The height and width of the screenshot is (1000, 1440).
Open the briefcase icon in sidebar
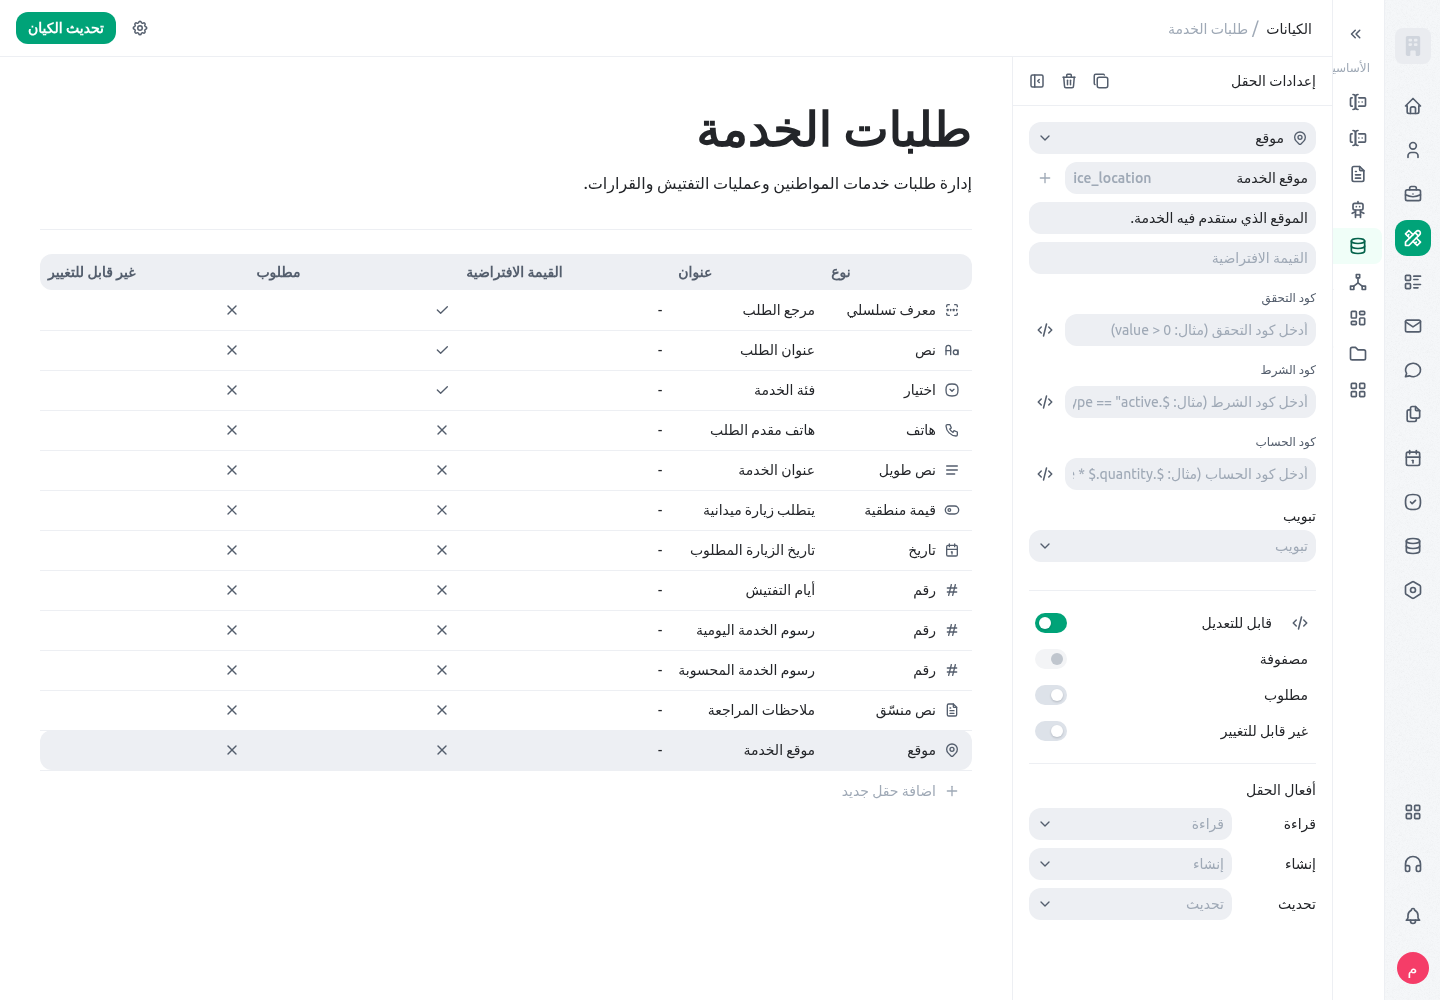pos(1413,194)
